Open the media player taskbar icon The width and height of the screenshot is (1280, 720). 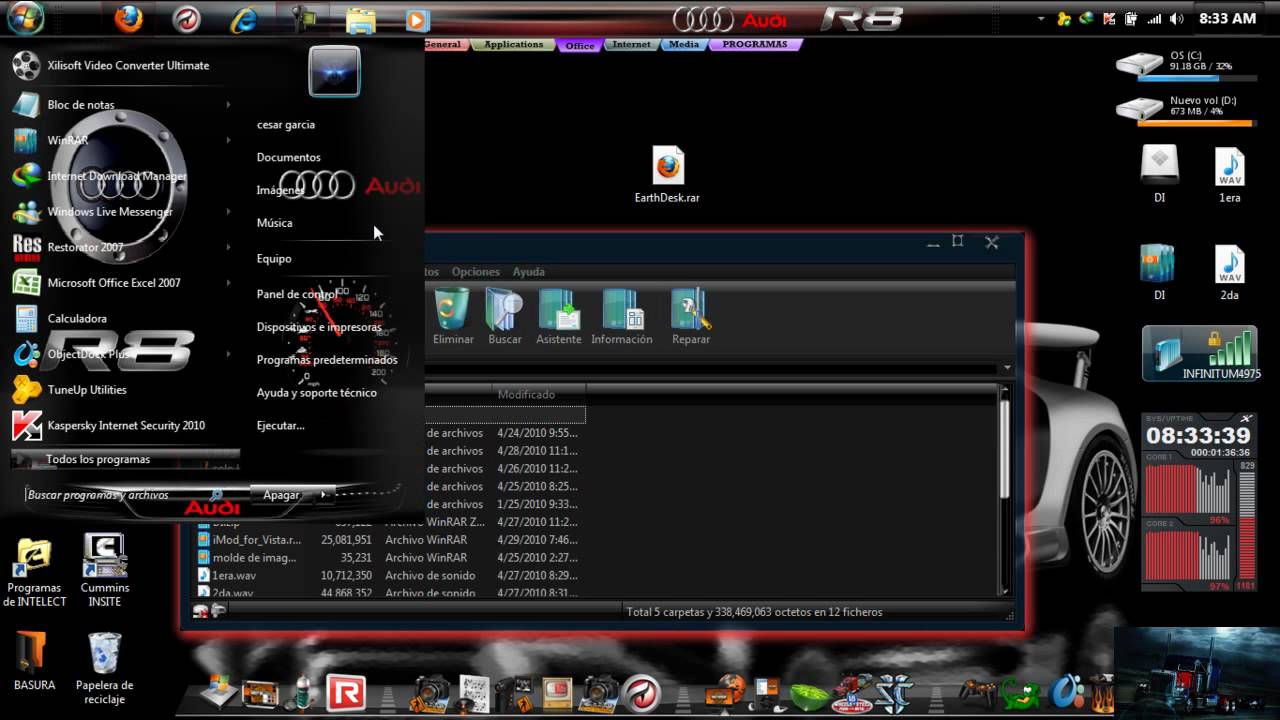point(417,19)
